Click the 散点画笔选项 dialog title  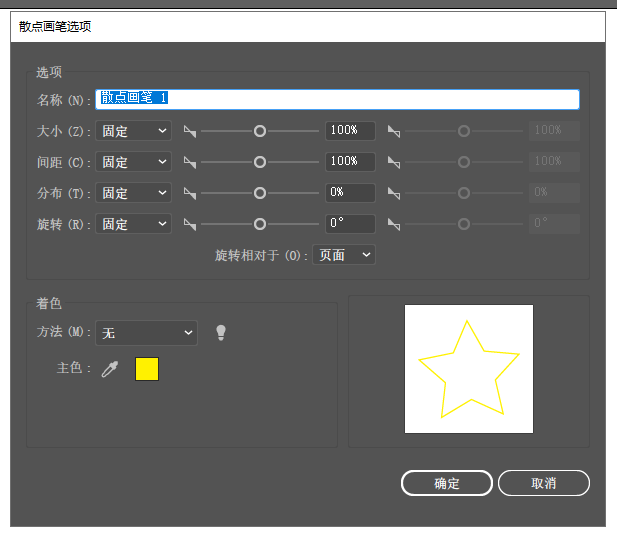[55, 27]
